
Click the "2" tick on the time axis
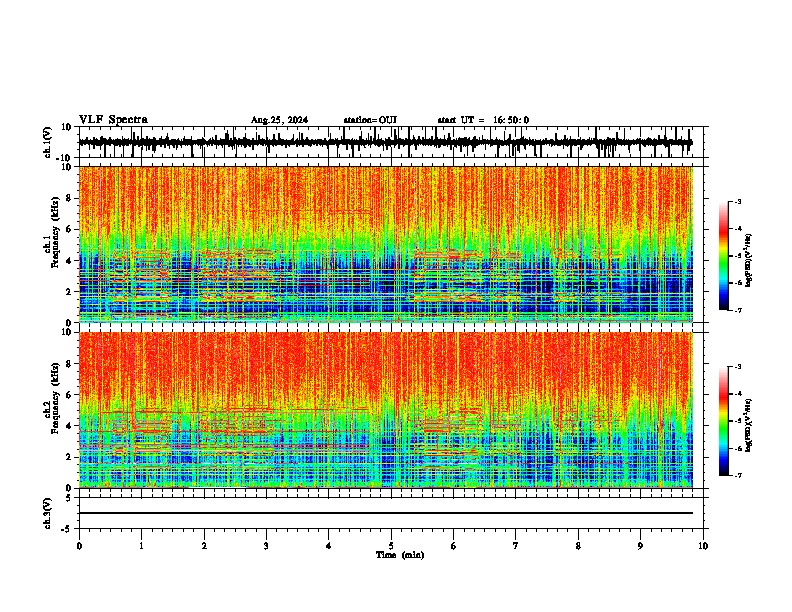tap(204, 546)
